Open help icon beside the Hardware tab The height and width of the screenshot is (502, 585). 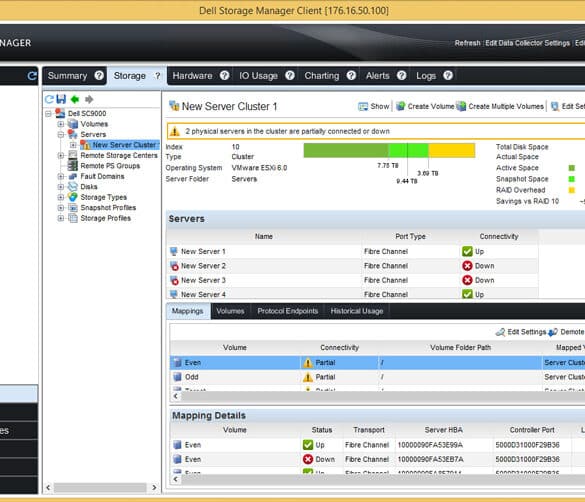[224, 76]
